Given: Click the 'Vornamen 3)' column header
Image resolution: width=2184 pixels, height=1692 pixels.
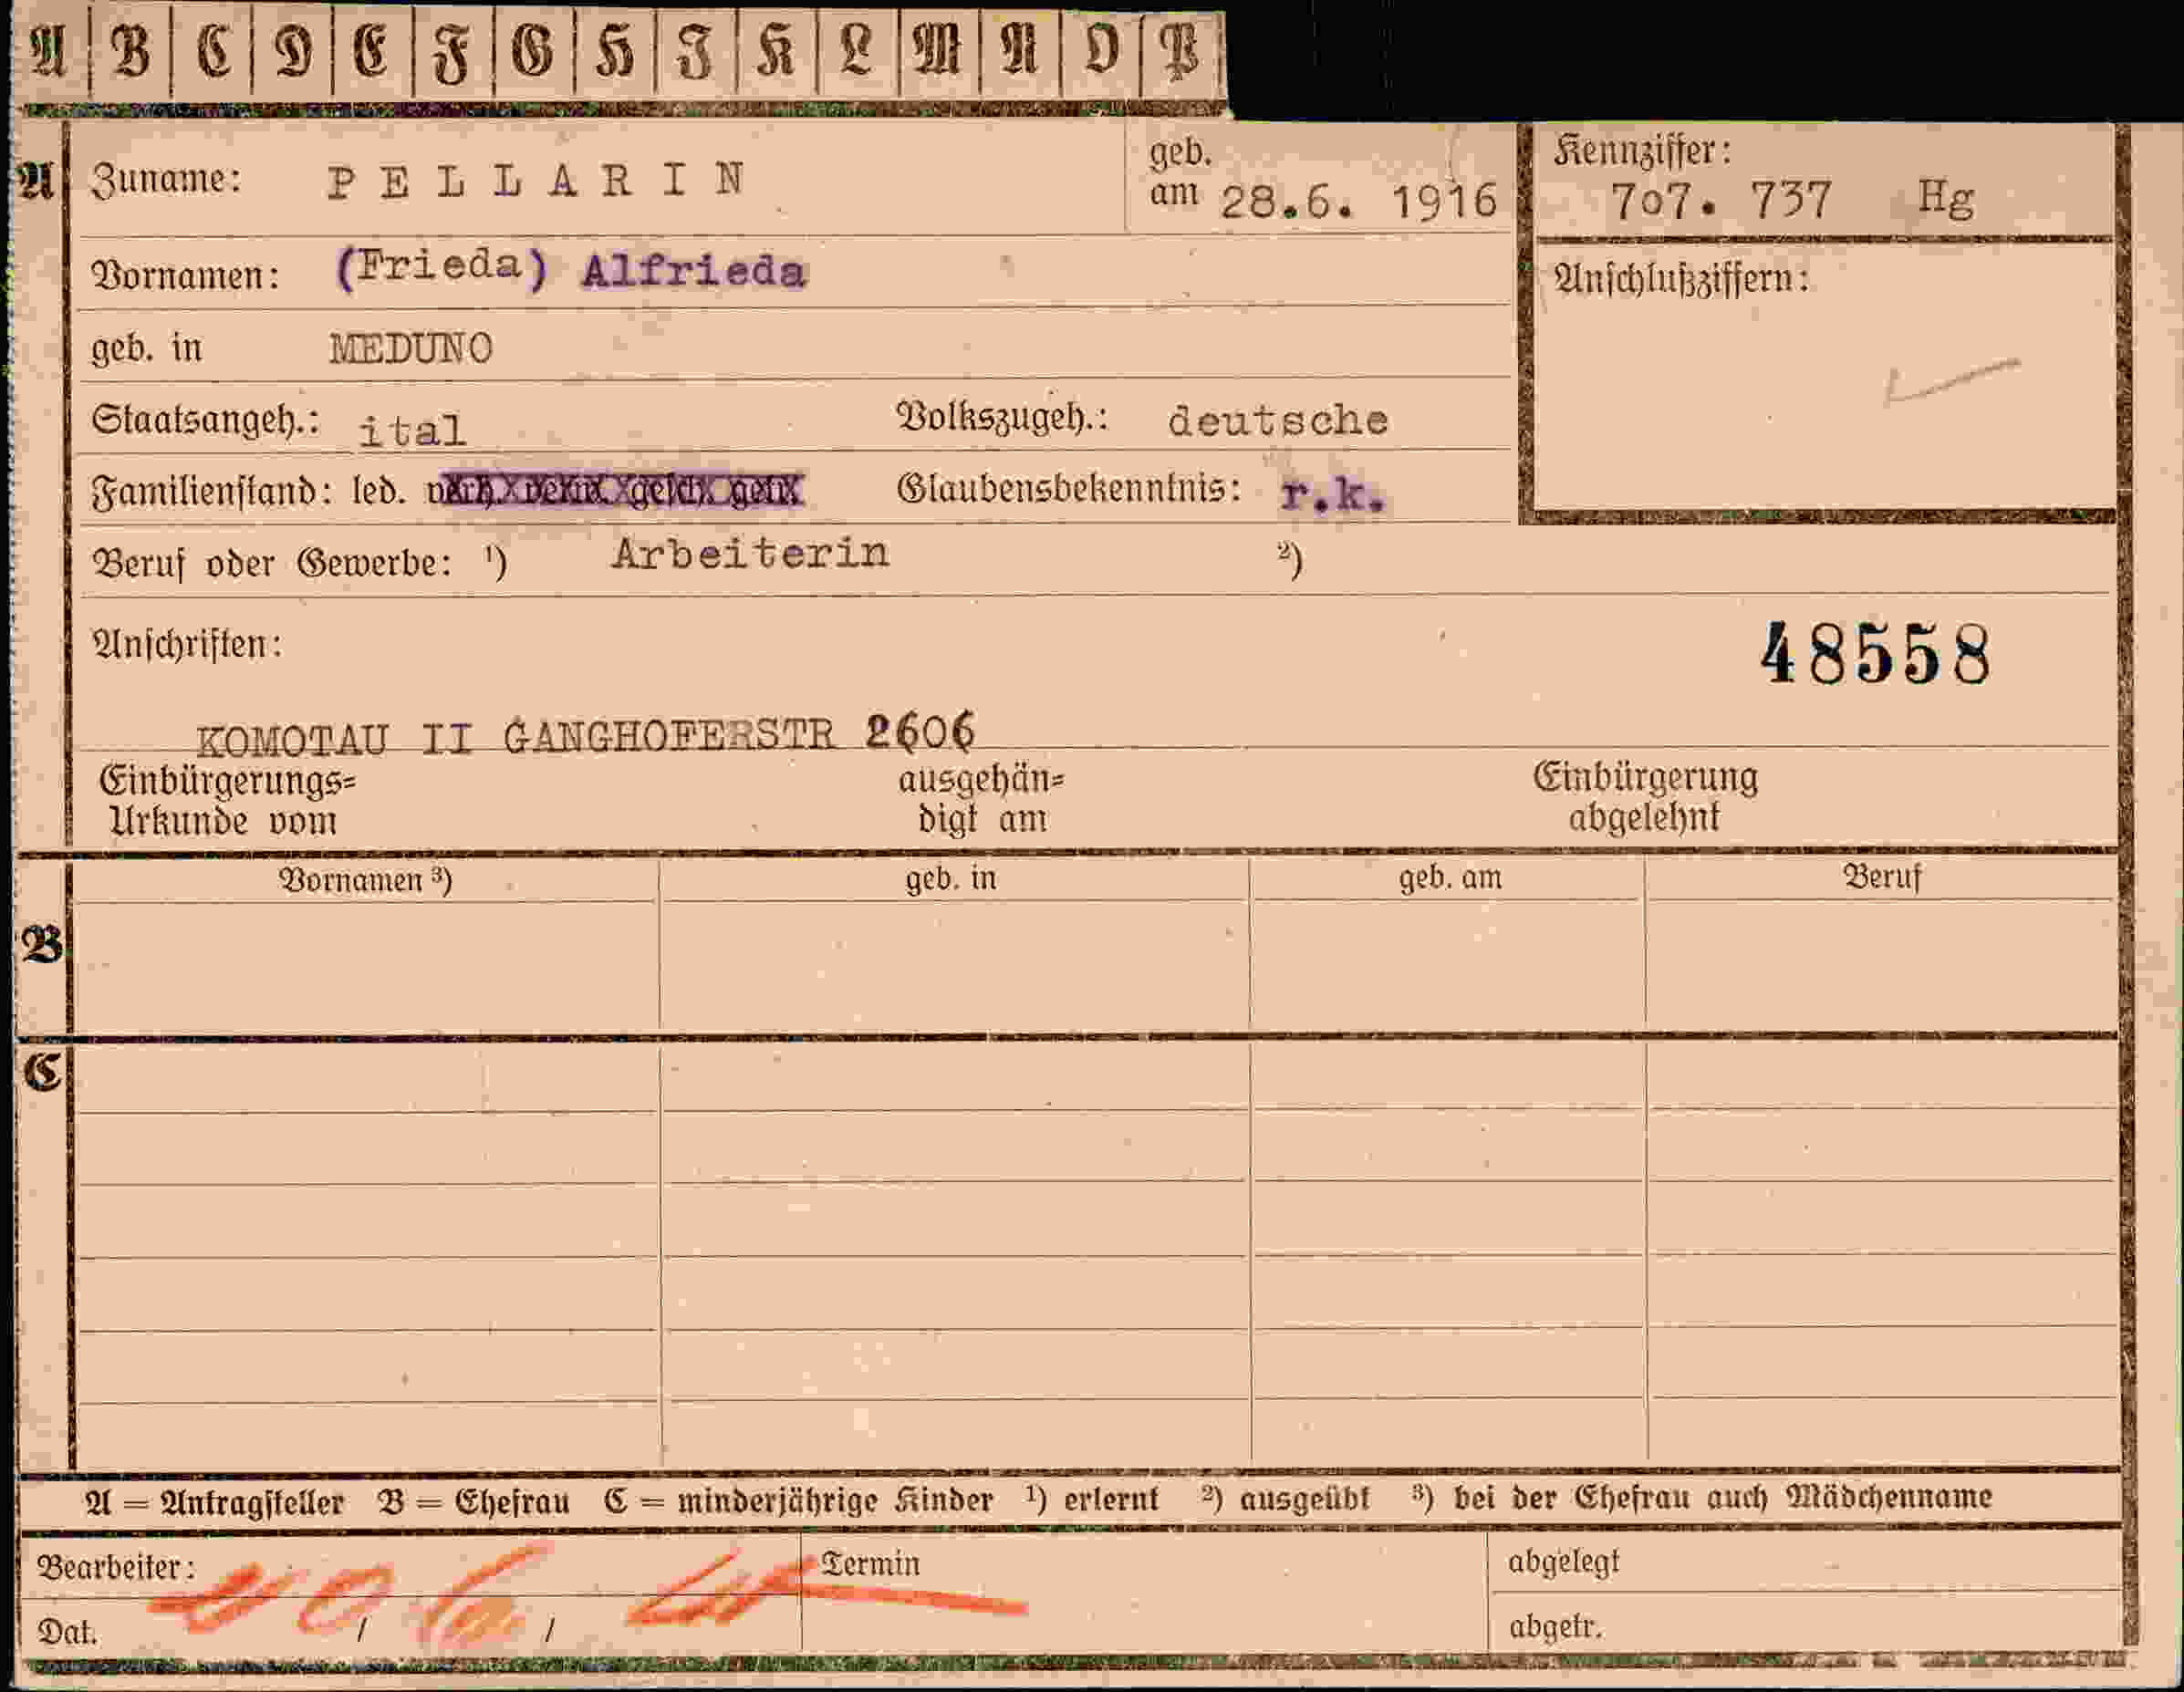Looking at the screenshot, I should tap(365, 881).
